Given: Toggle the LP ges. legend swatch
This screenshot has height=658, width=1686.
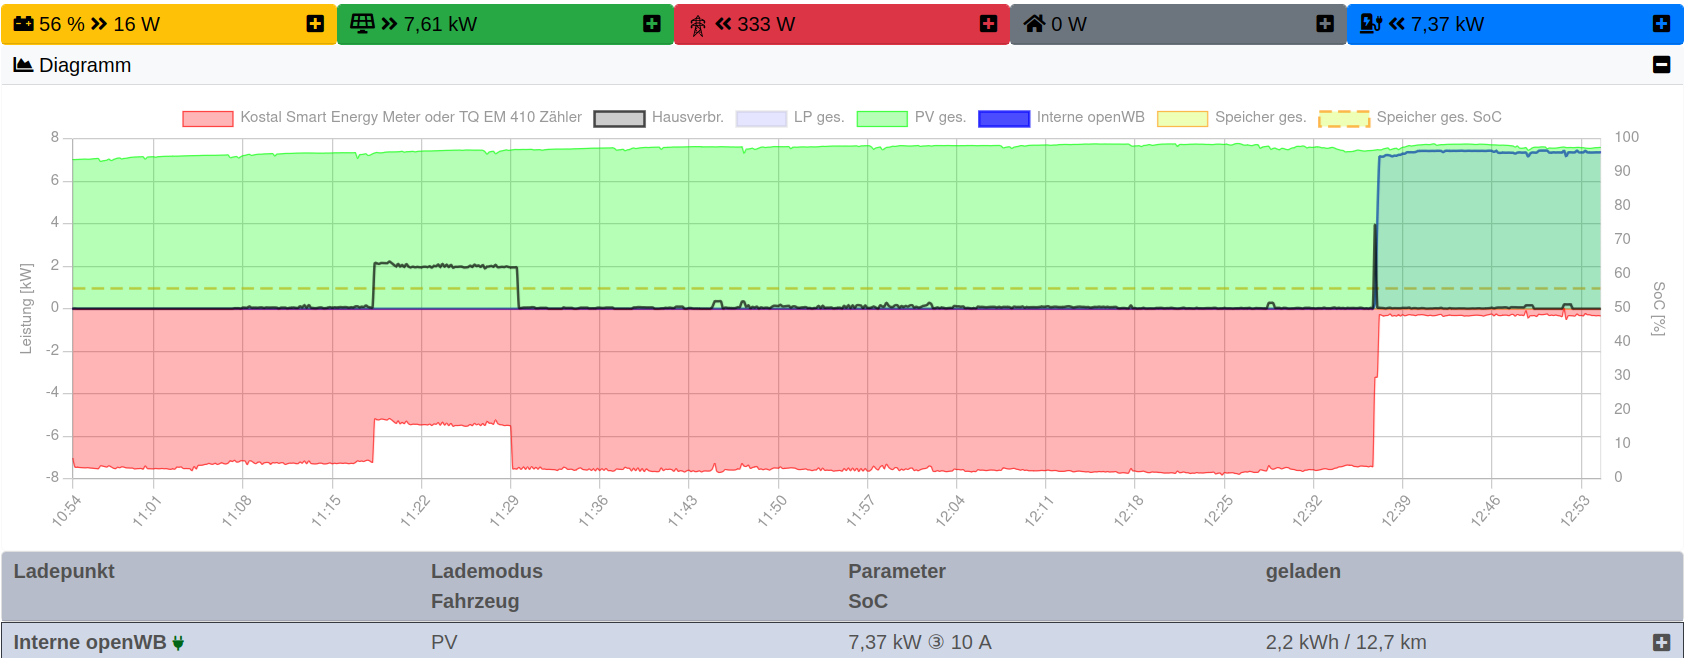Looking at the screenshot, I should coord(761,118).
